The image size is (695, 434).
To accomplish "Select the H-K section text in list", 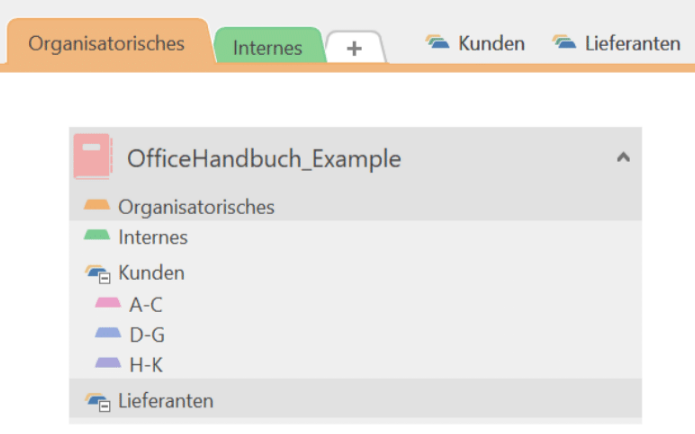I will click(146, 365).
